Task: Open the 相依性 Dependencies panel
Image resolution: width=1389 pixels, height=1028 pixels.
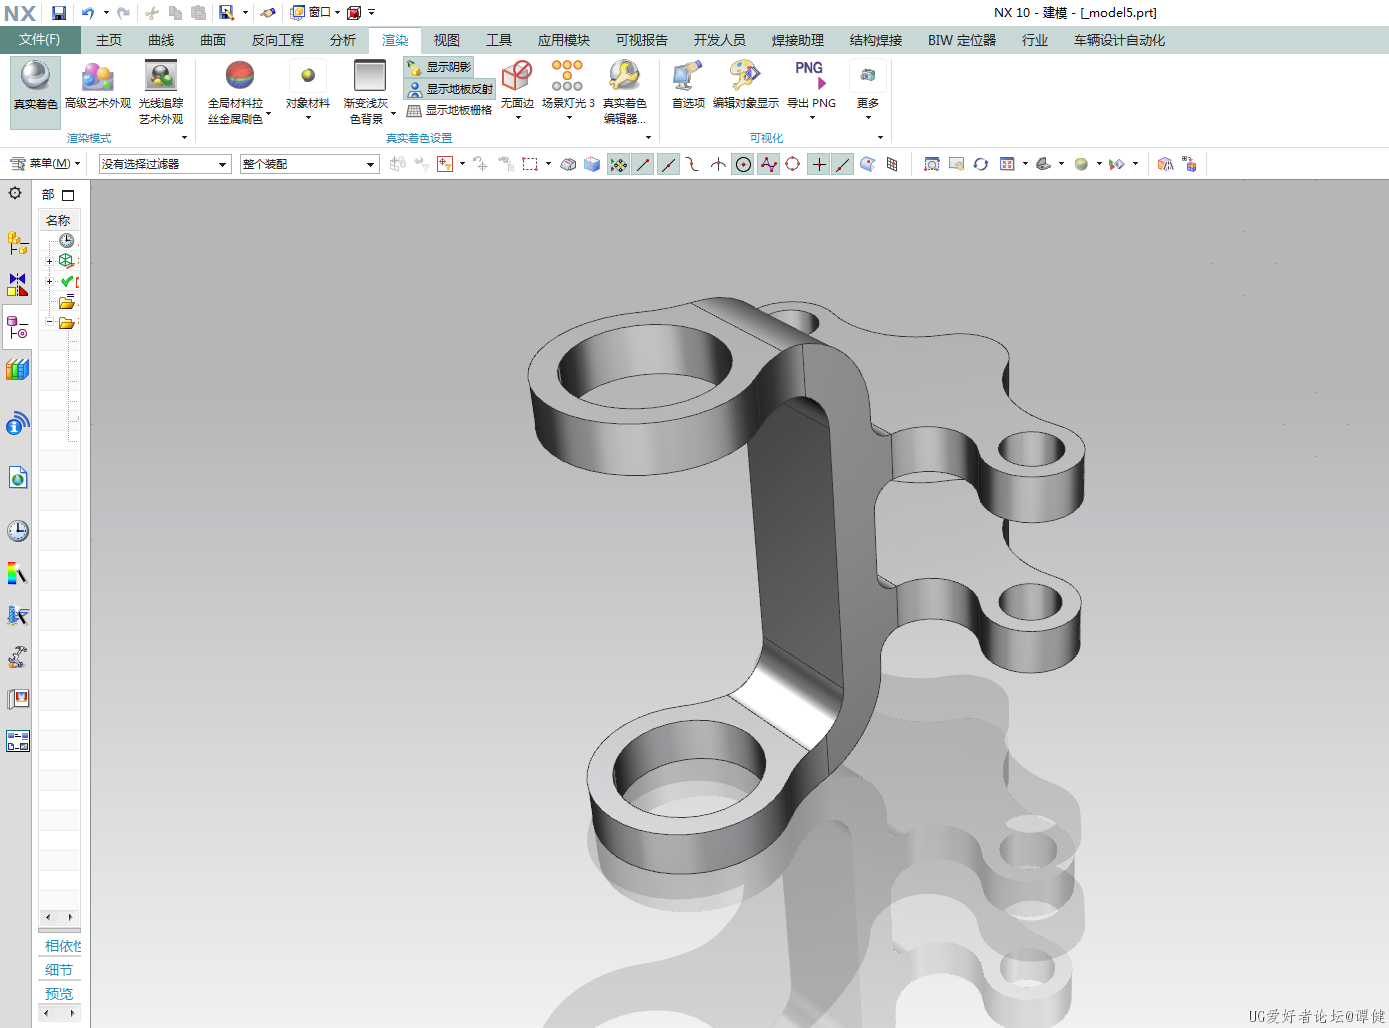Action: click(62, 946)
